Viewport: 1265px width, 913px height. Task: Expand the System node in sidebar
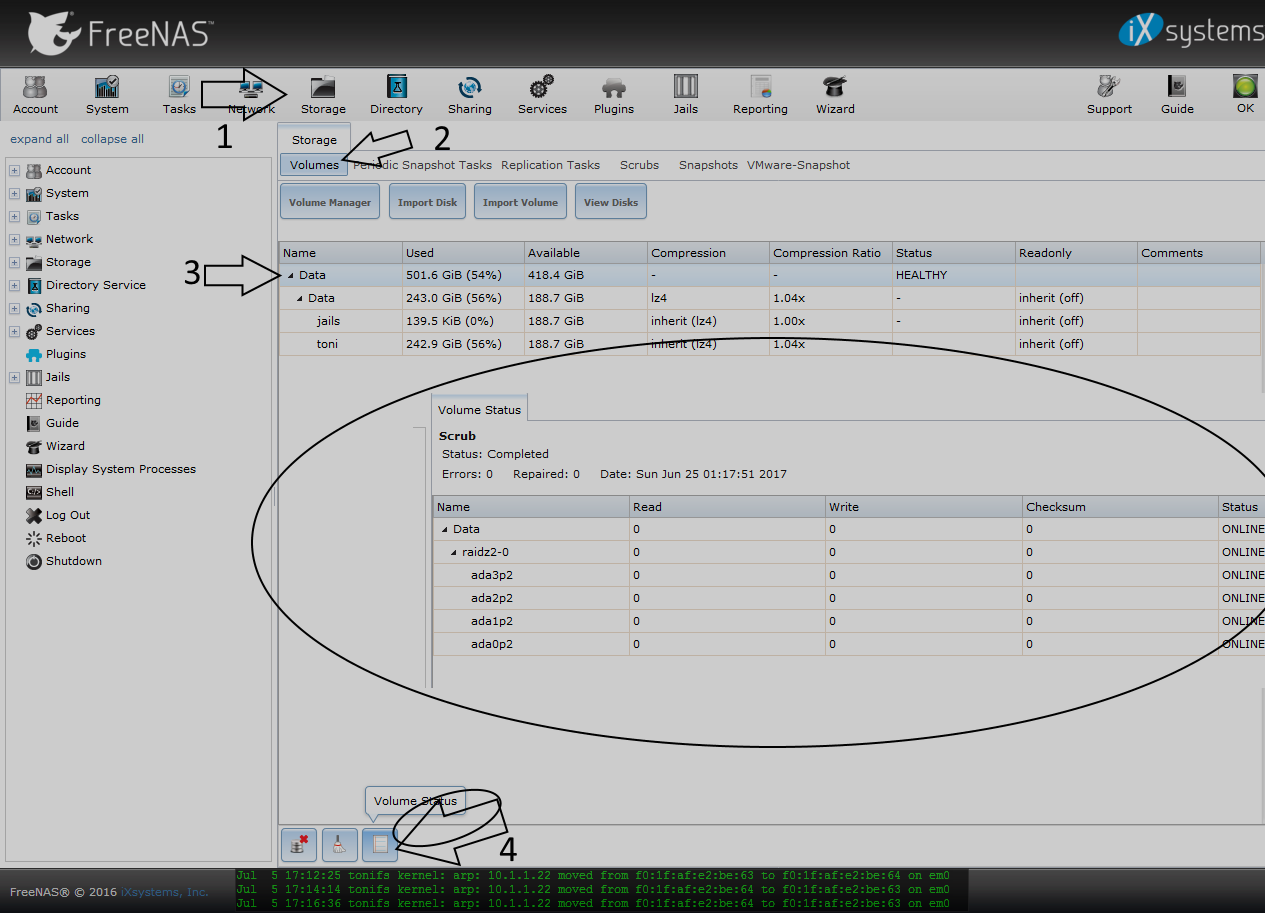coord(15,193)
